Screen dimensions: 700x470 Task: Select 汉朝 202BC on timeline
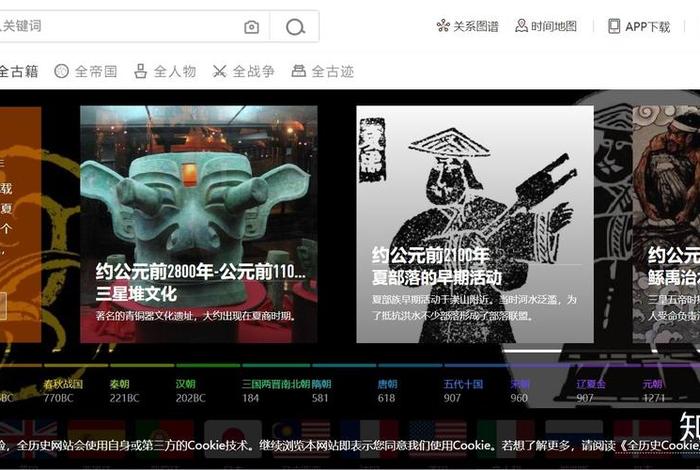point(191,391)
